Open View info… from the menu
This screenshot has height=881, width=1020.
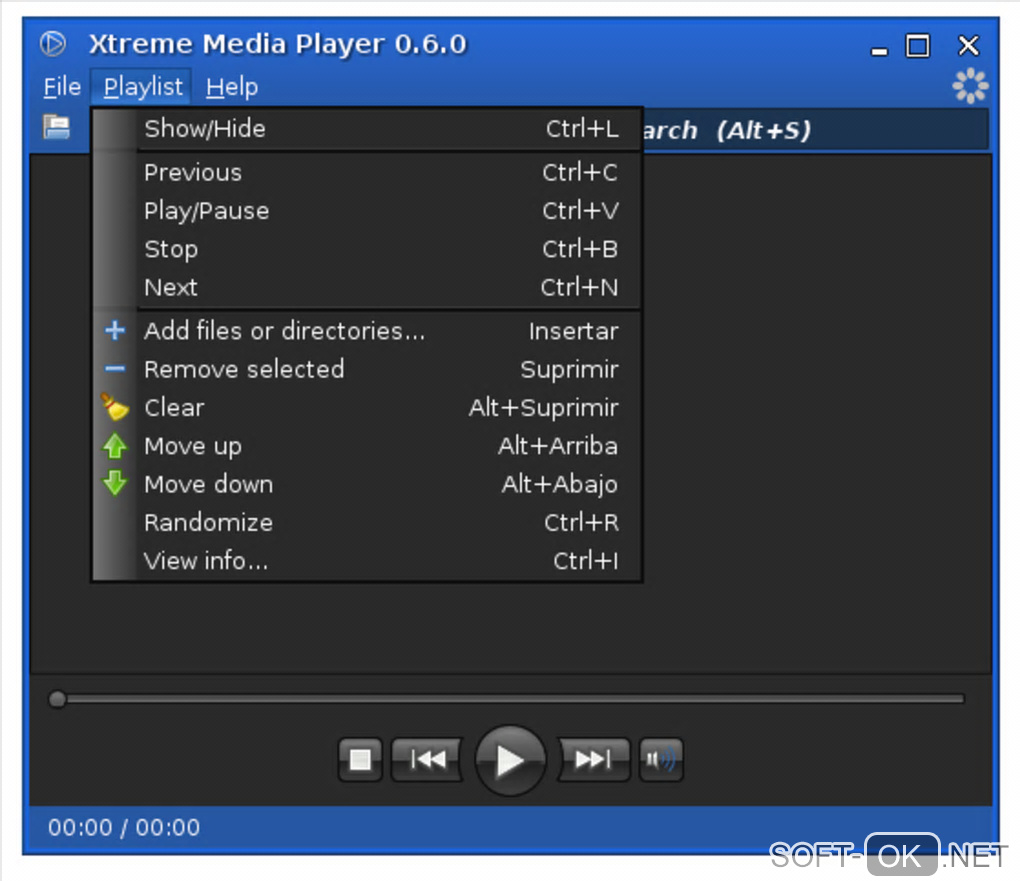pyautogui.click(x=367, y=561)
